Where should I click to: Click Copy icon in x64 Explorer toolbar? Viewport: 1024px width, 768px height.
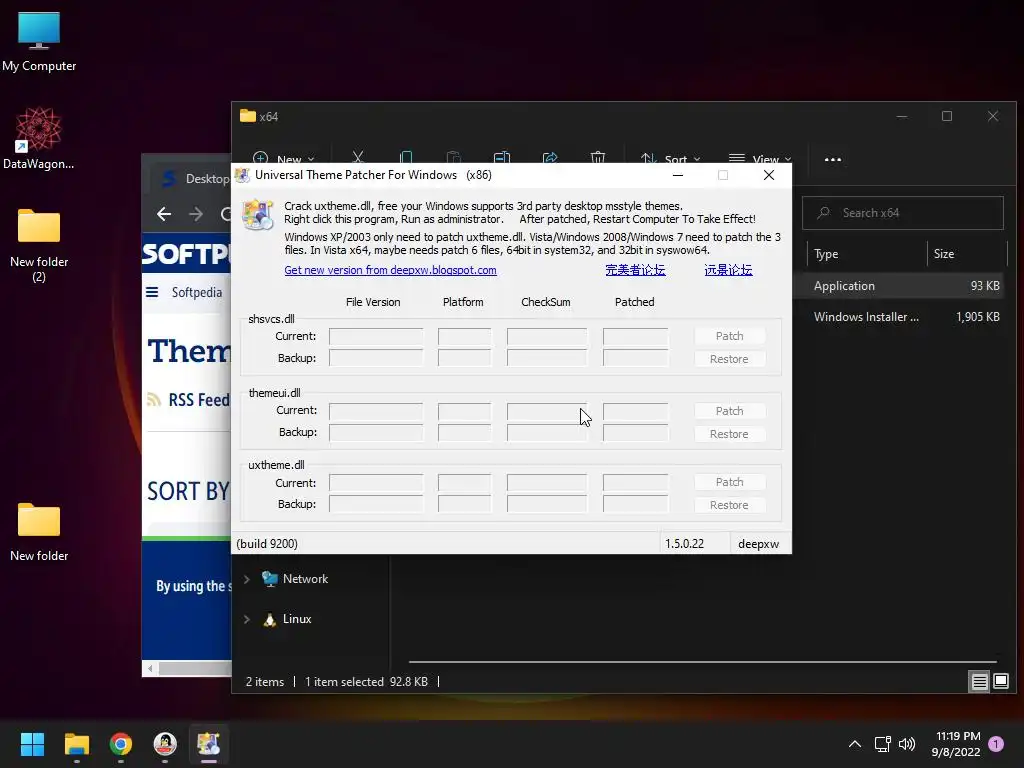point(406,157)
